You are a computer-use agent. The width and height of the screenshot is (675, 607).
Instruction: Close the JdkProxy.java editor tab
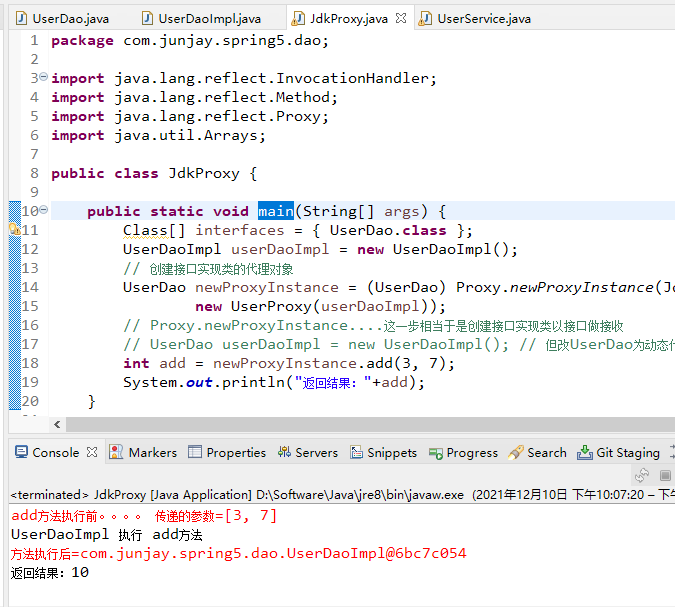point(401,18)
